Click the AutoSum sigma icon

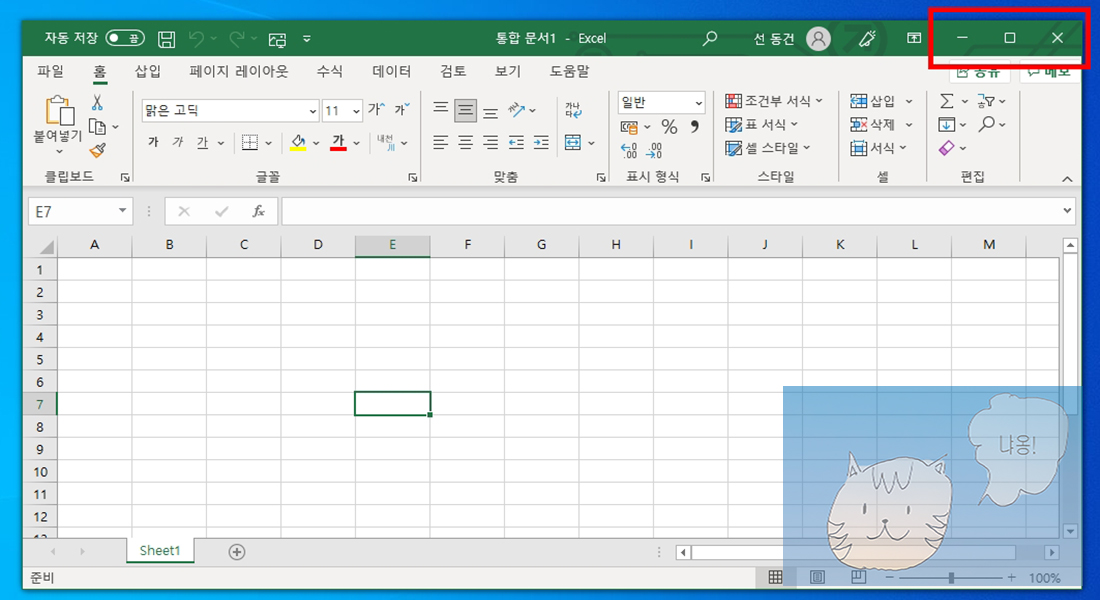click(x=946, y=102)
